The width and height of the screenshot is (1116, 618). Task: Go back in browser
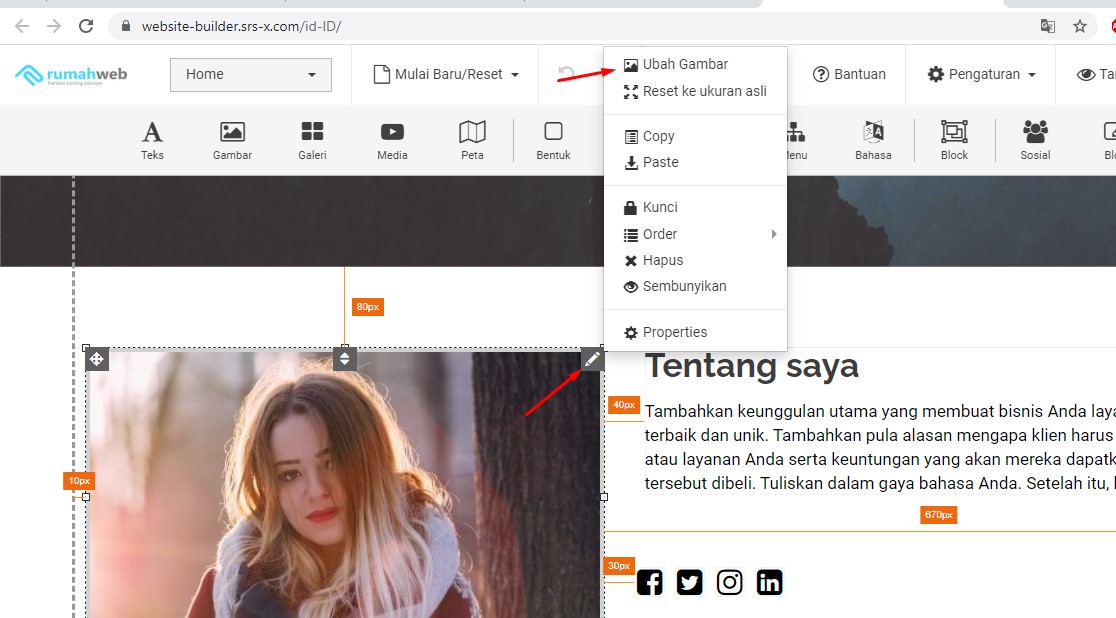click(22, 26)
